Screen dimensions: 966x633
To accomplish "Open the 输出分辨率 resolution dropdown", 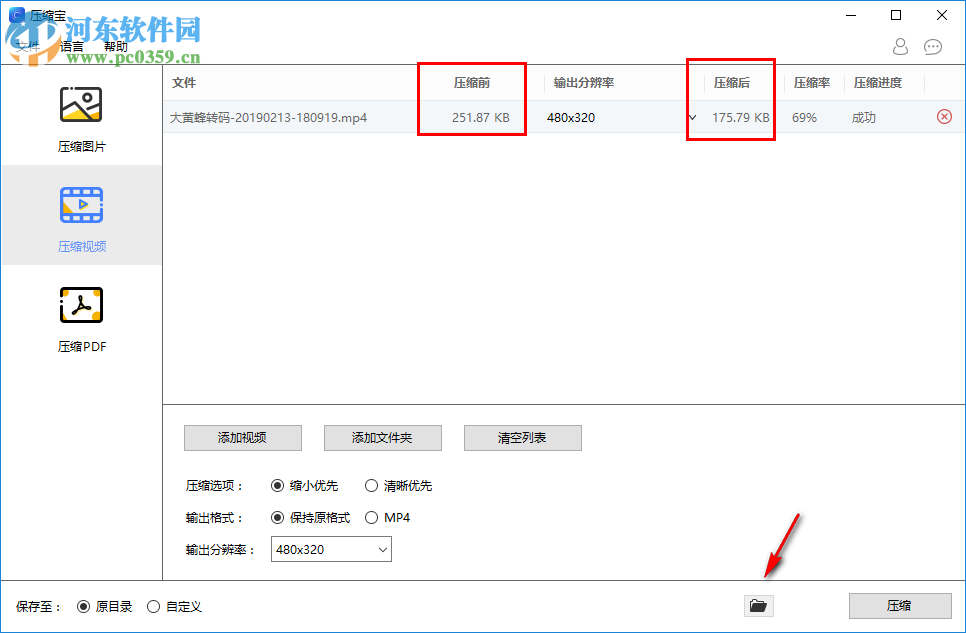I will click(x=330, y=549).
